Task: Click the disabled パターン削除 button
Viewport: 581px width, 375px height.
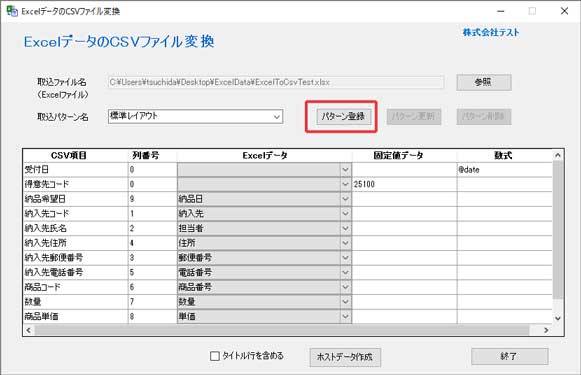Action: coord(484,116)
